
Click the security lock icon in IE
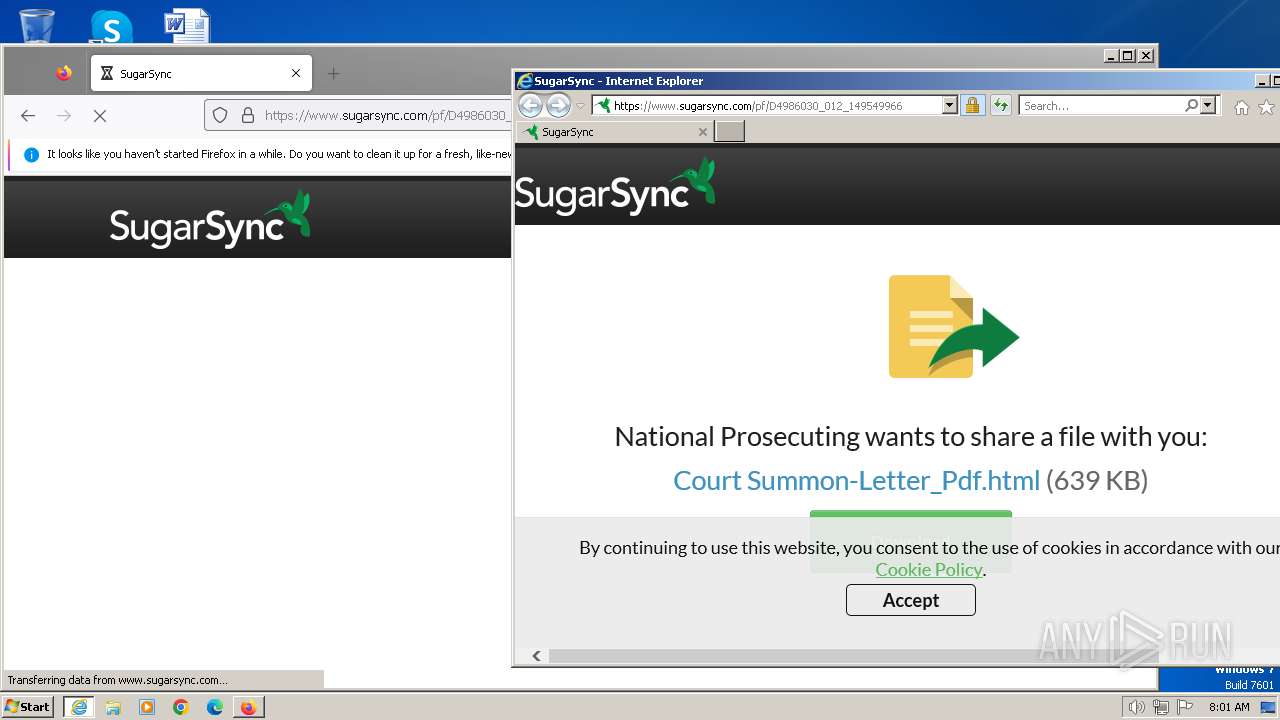click(972, 105)
